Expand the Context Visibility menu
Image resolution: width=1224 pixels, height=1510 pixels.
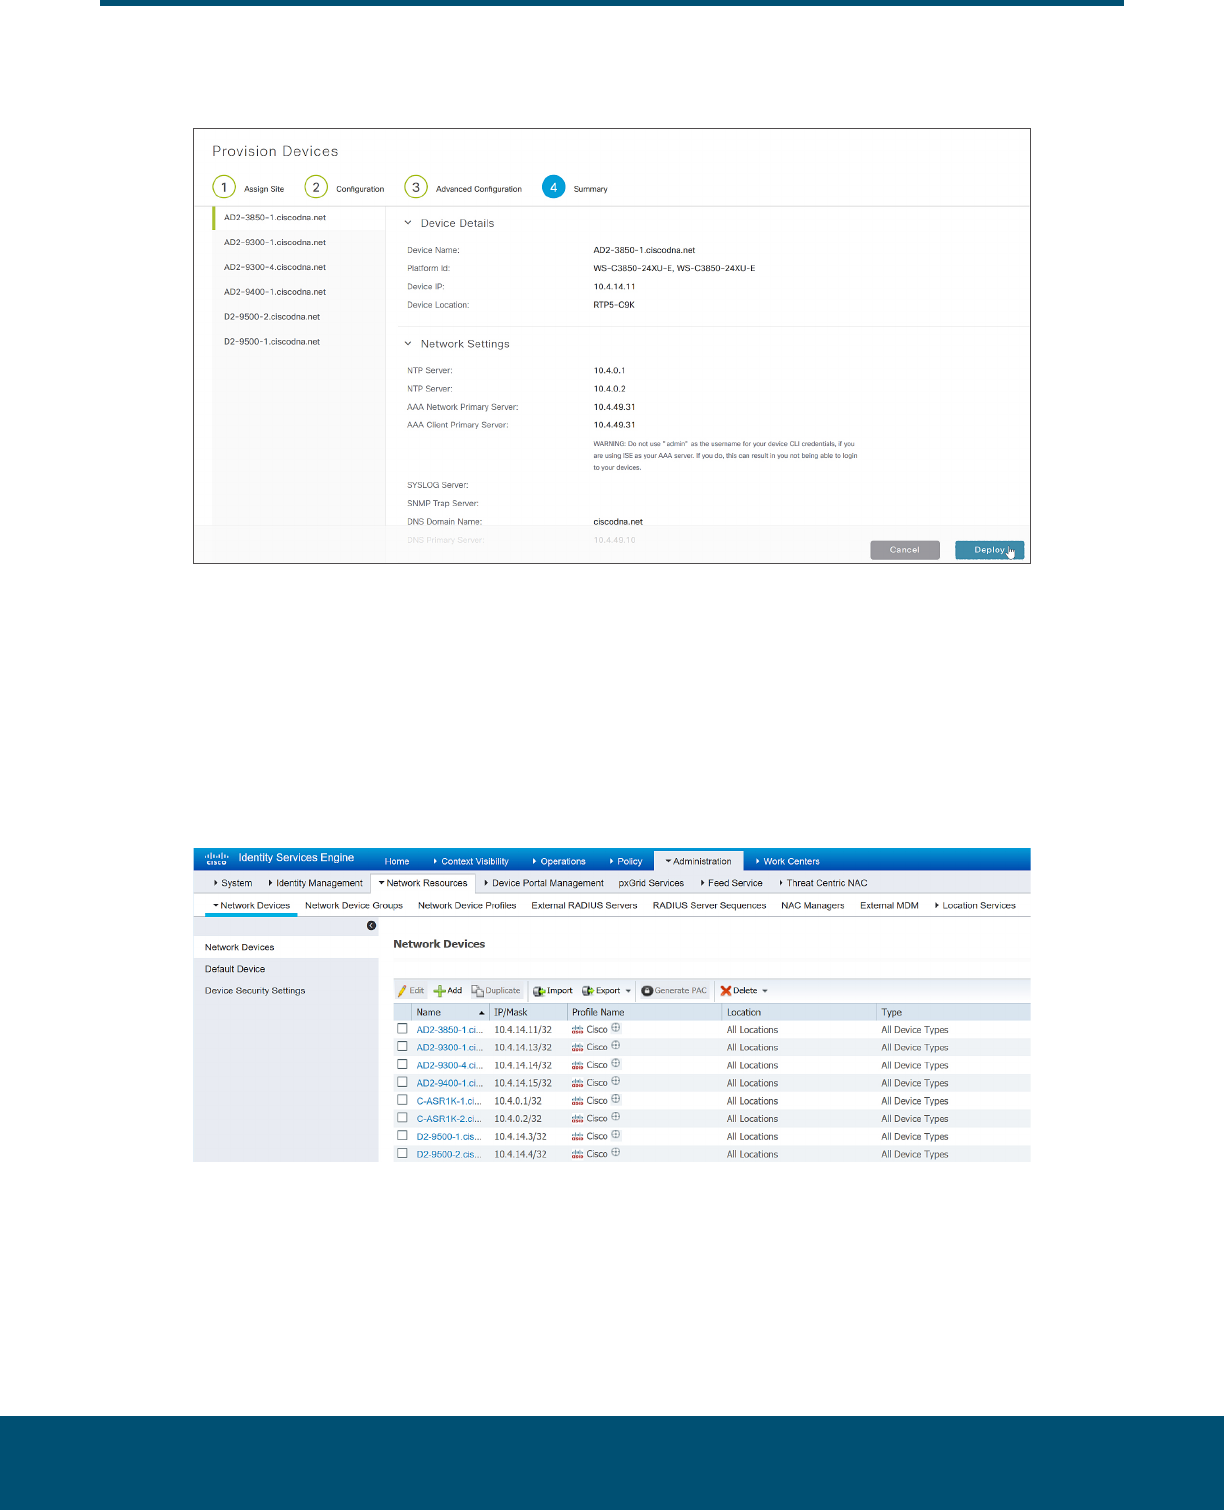[471, 861]
